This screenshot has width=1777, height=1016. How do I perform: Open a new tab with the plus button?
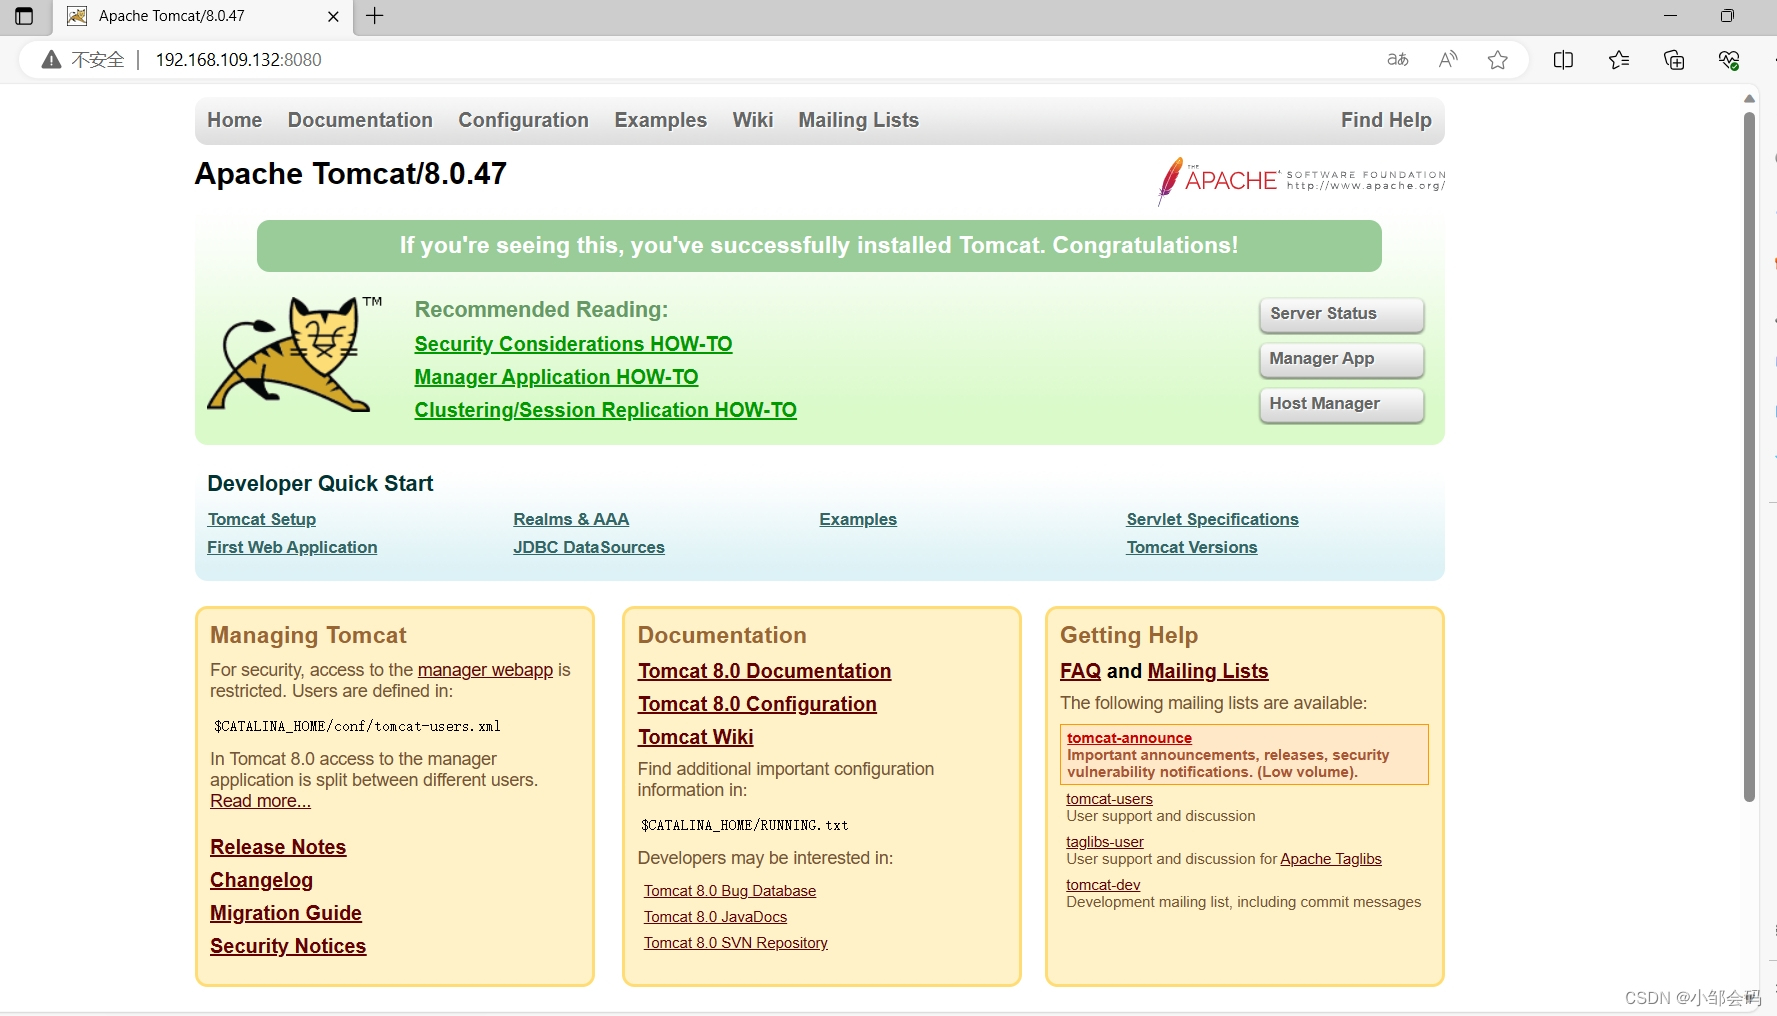pyautogui.click(x=375, y=16)
